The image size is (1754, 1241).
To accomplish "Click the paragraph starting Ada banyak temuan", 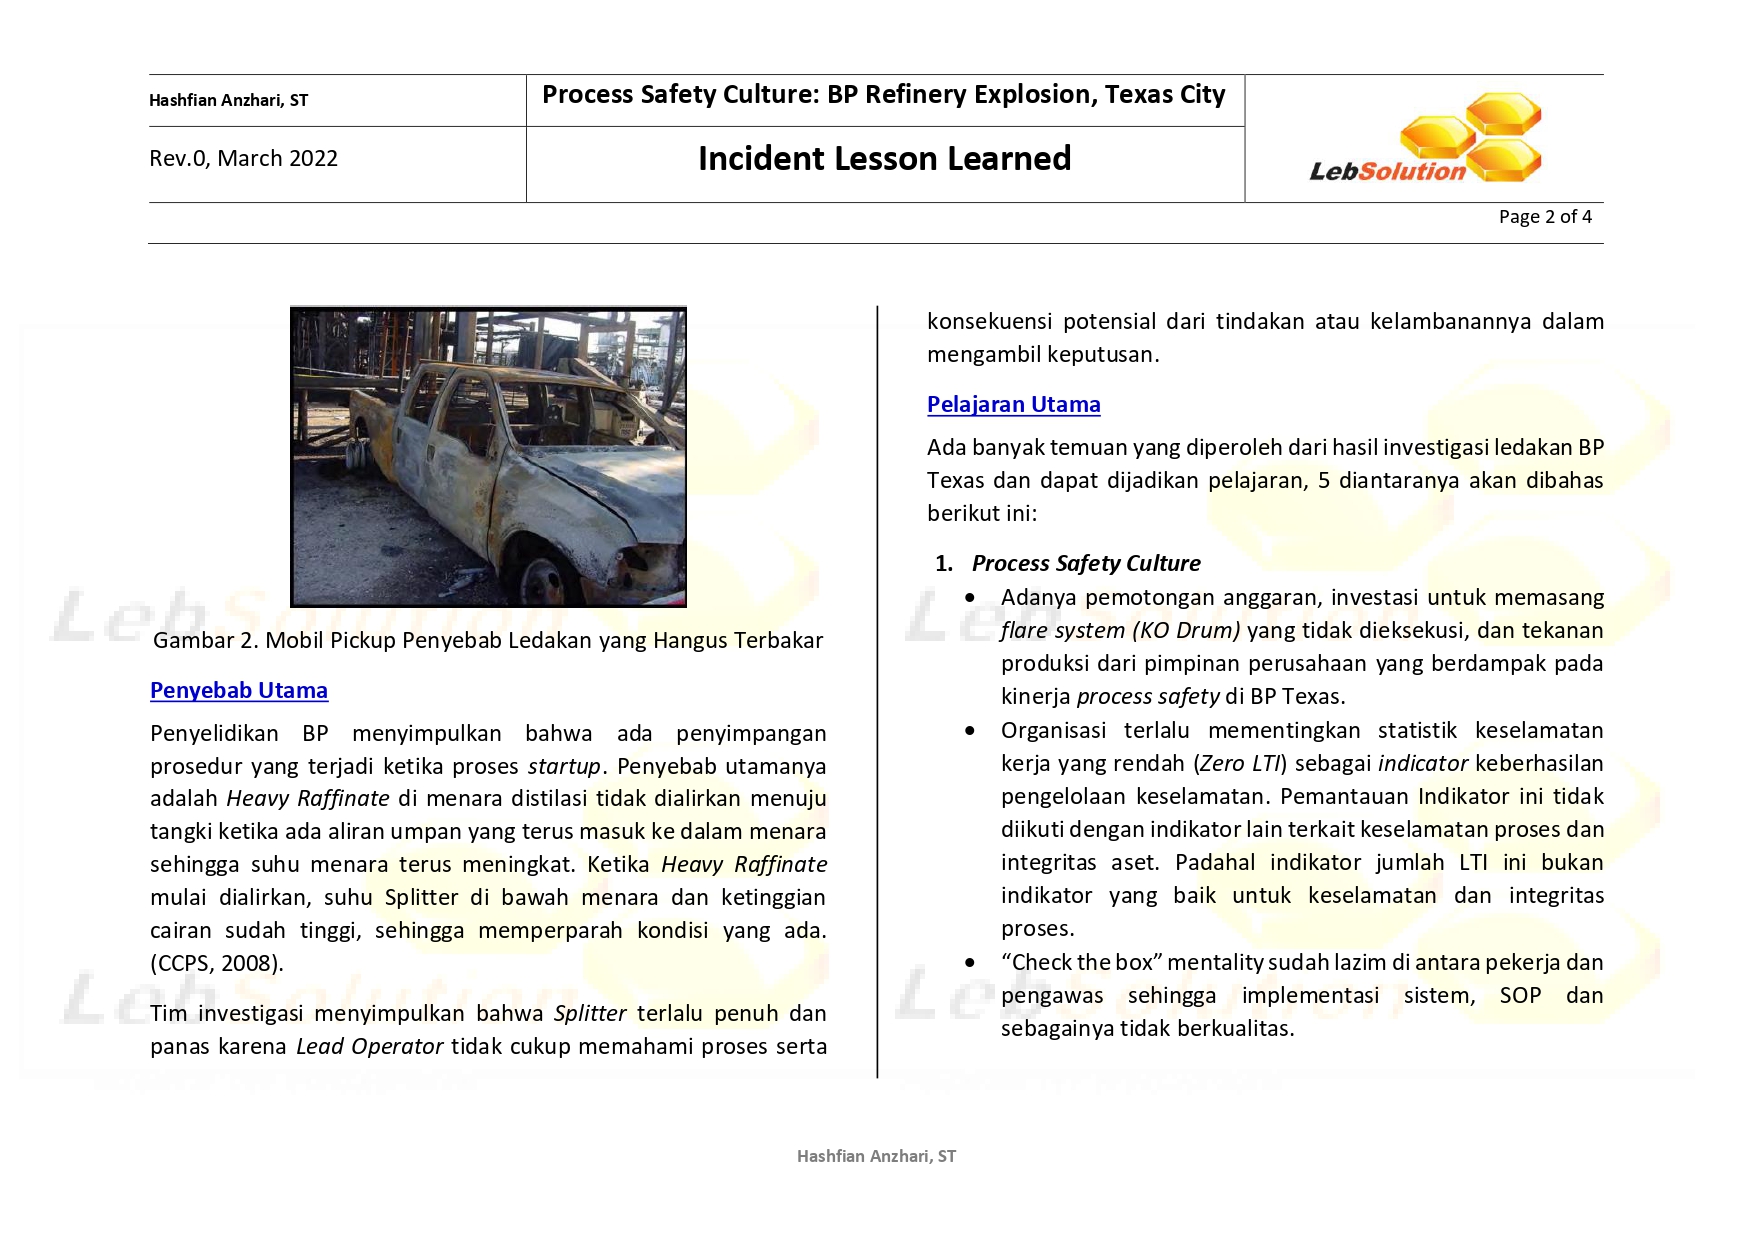I will [x=1264, y=480].
